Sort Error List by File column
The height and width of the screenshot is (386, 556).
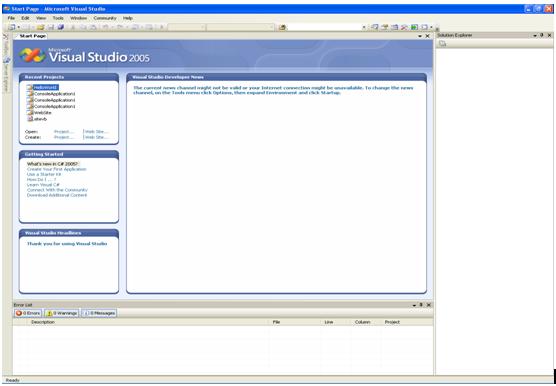pos(295,322)
